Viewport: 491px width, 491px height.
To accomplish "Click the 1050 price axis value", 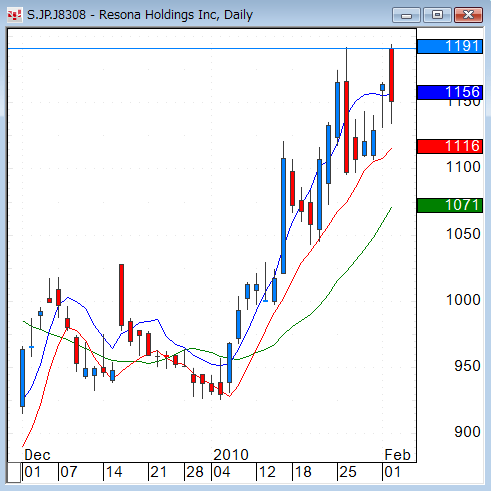I will [463, 234].
